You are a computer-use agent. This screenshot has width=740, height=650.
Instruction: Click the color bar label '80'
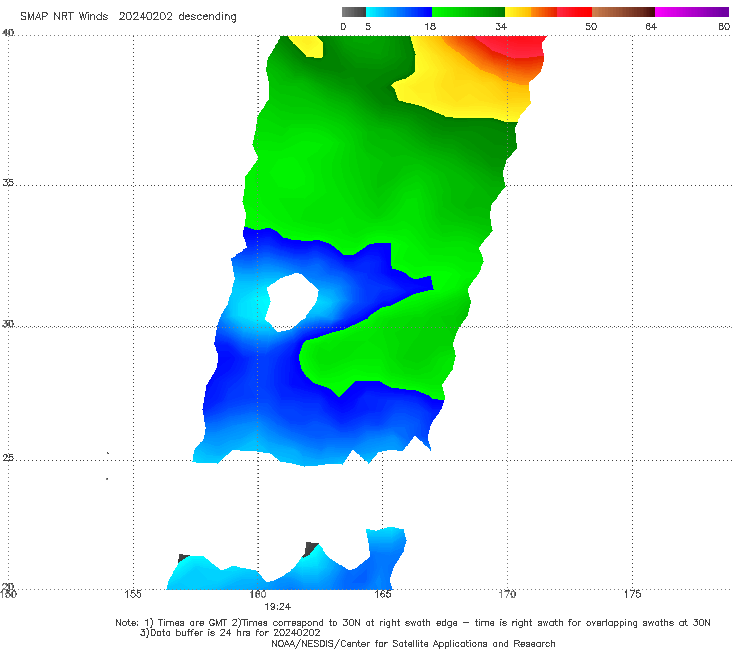(x=724, y=26)
